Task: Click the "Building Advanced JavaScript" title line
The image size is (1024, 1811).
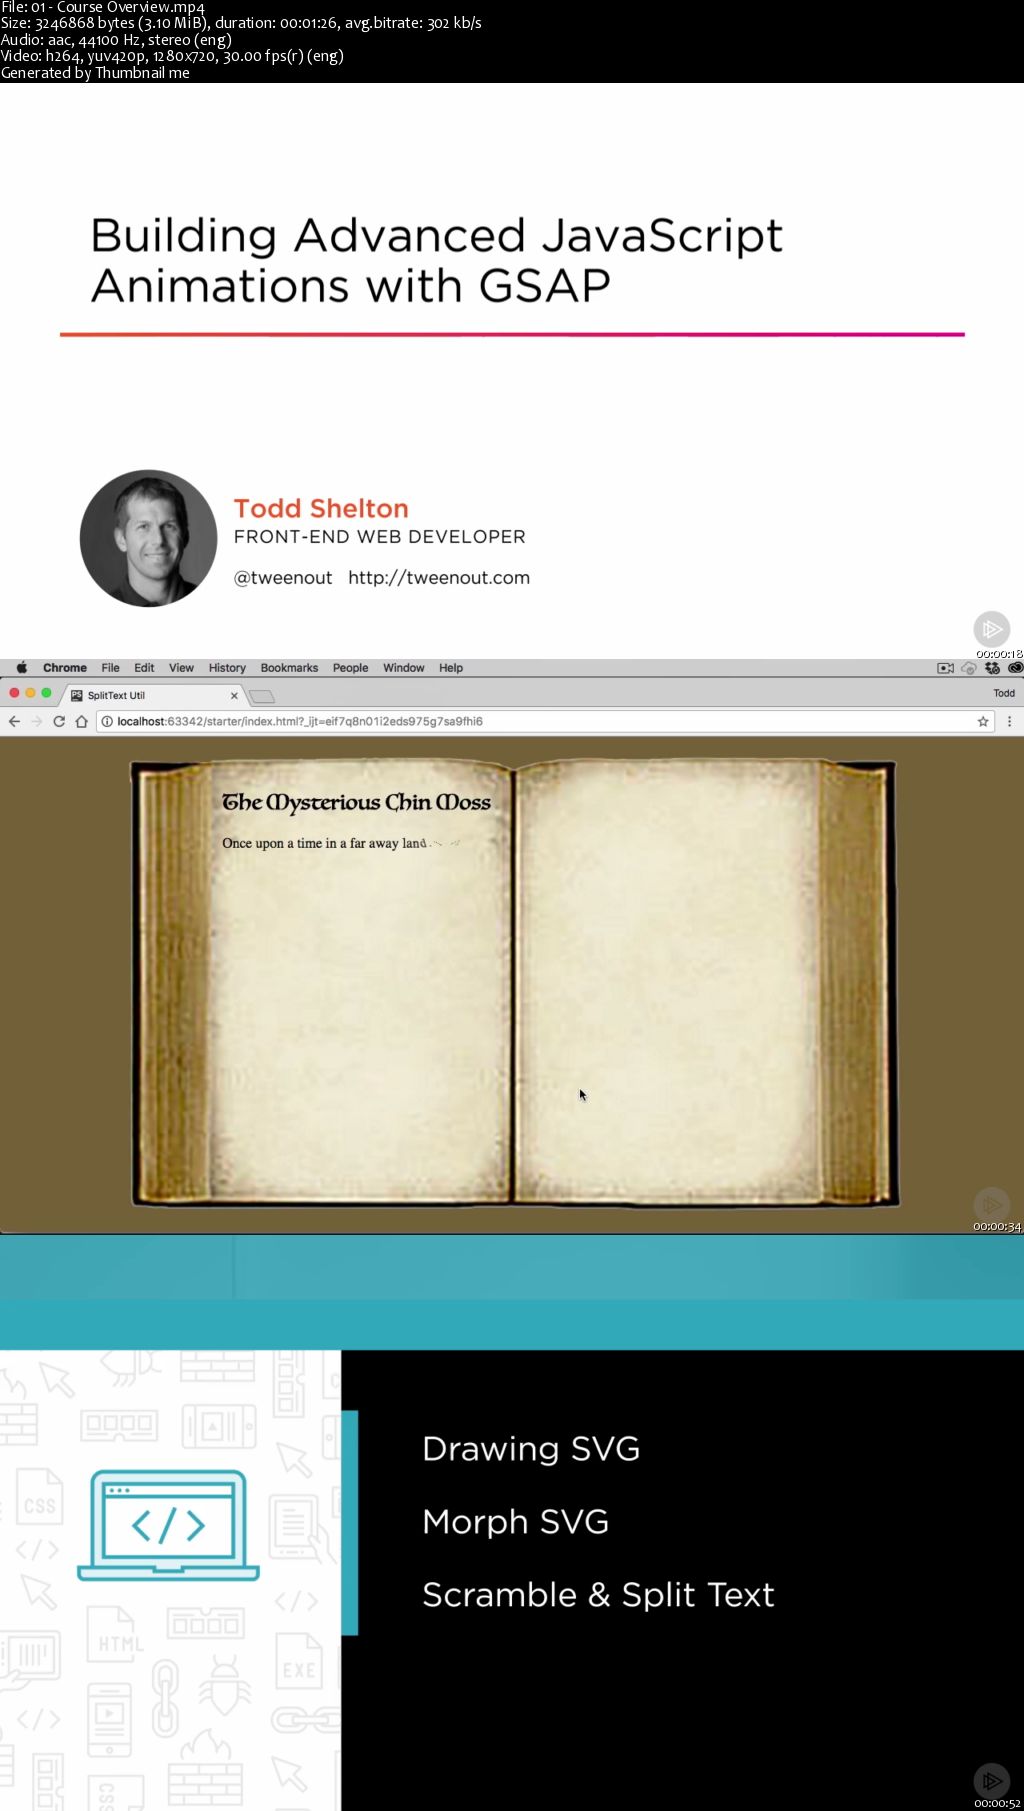Action: [437, 236]
